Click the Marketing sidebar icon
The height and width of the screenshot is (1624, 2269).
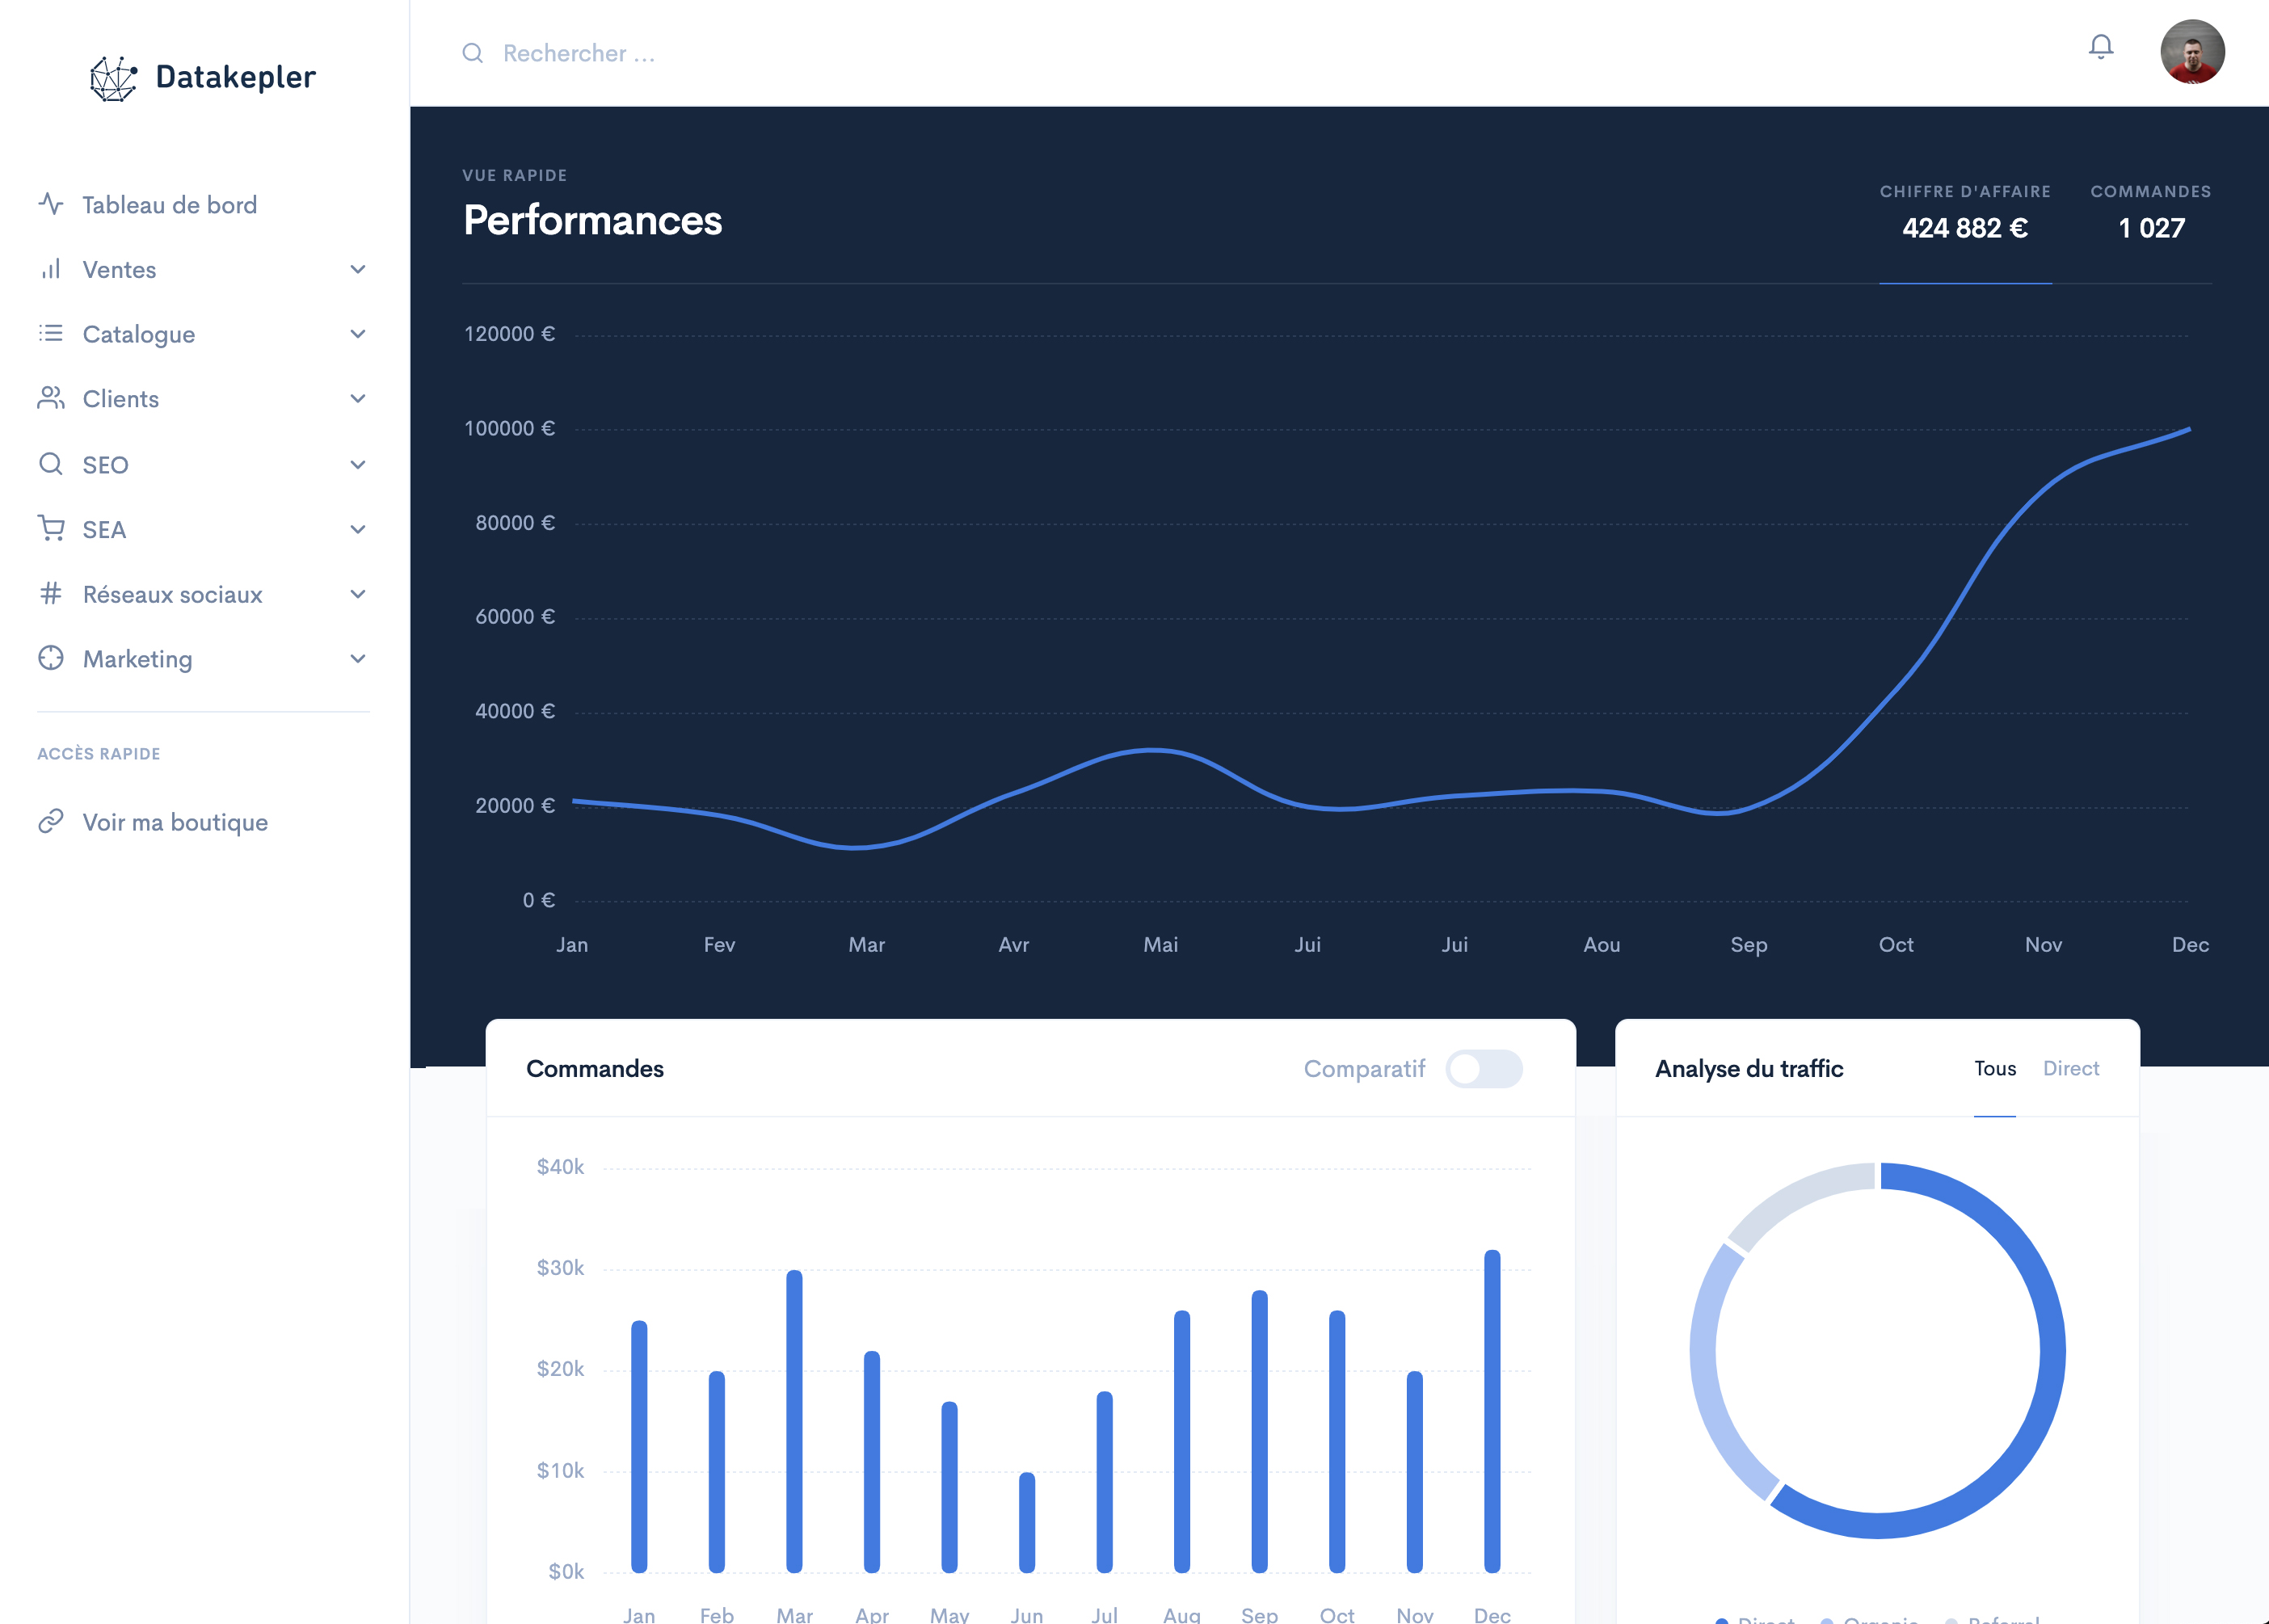[x=51, y=658]
